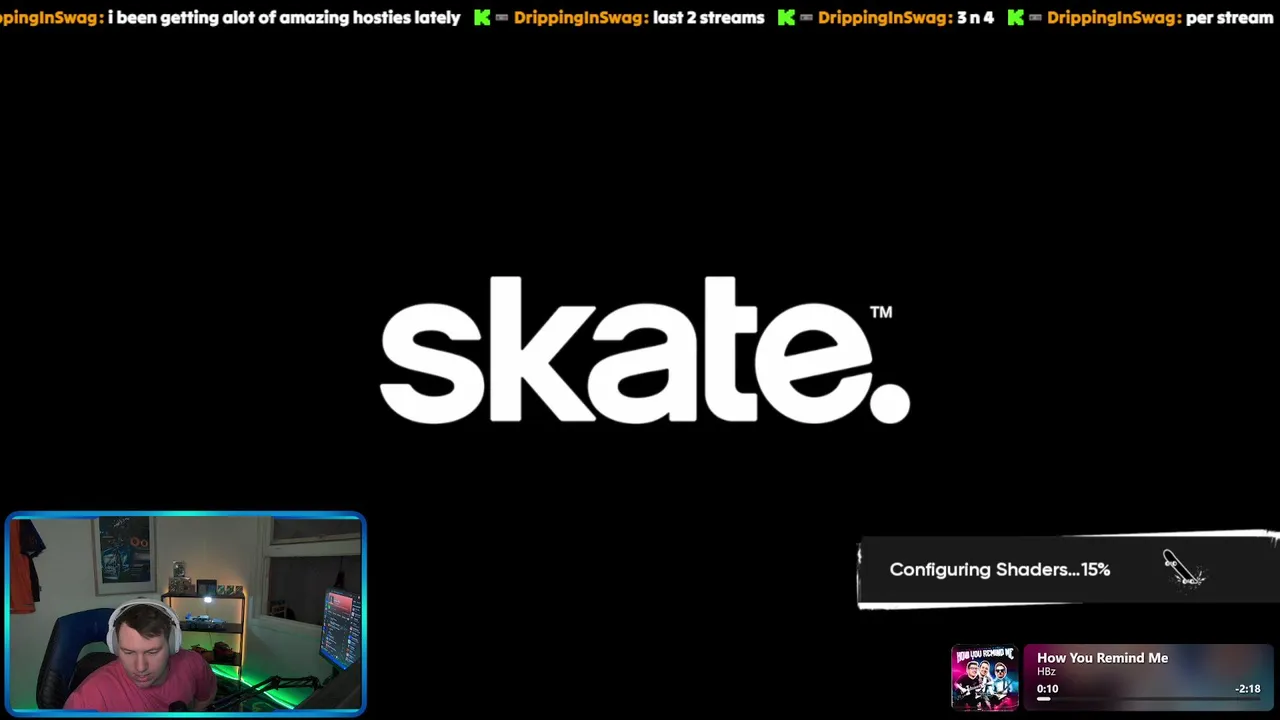
Task: Click the green Kick icon before 'last 2 streams'
Action: tap(482, 17)
